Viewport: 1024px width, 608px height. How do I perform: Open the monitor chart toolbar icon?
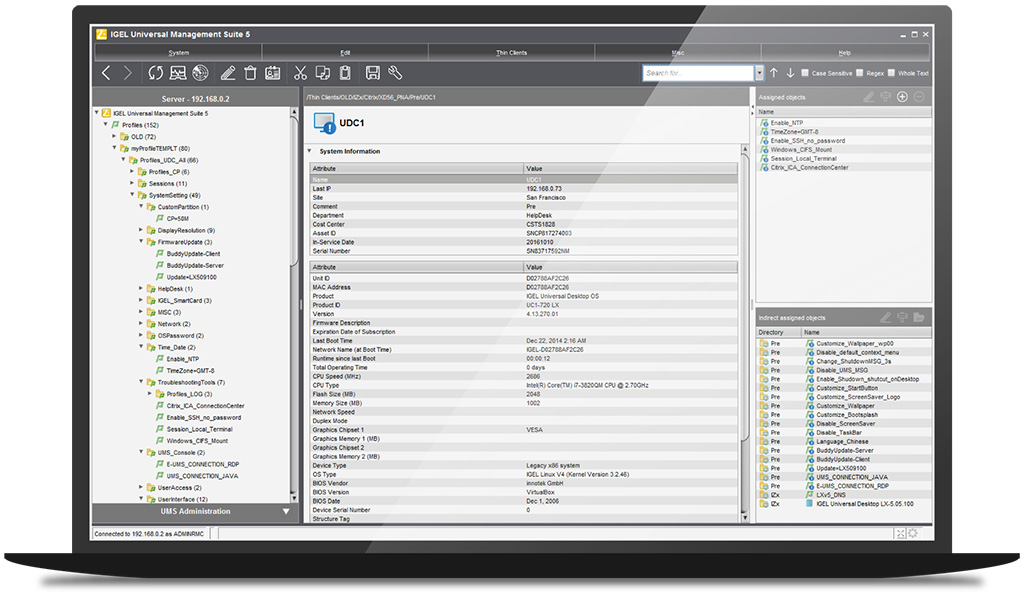tap(178, 73)
